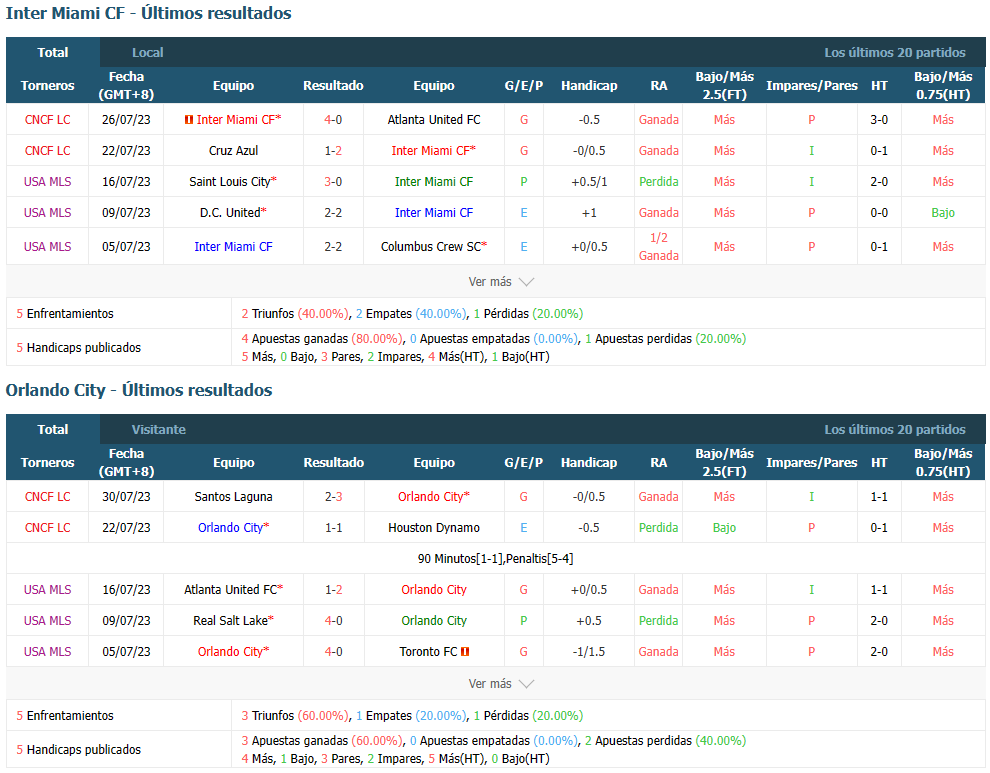
Task: Open the D.C. United team link
Action: click(x=230, y=213)
